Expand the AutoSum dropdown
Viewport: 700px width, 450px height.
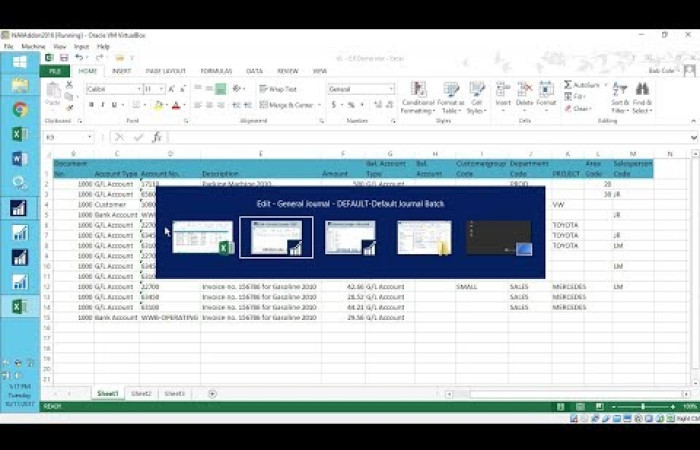606,85
